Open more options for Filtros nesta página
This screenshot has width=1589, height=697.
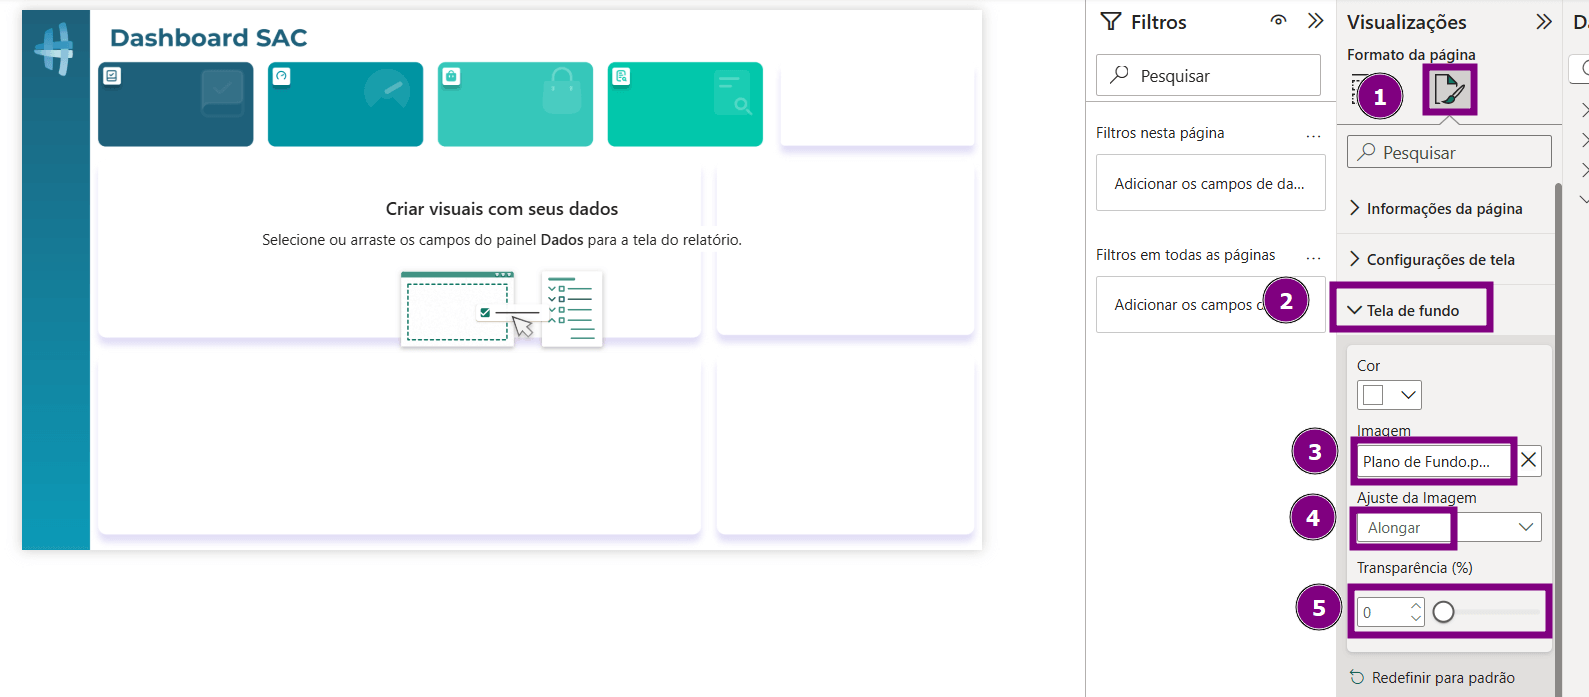click(x=1313, y=135)
